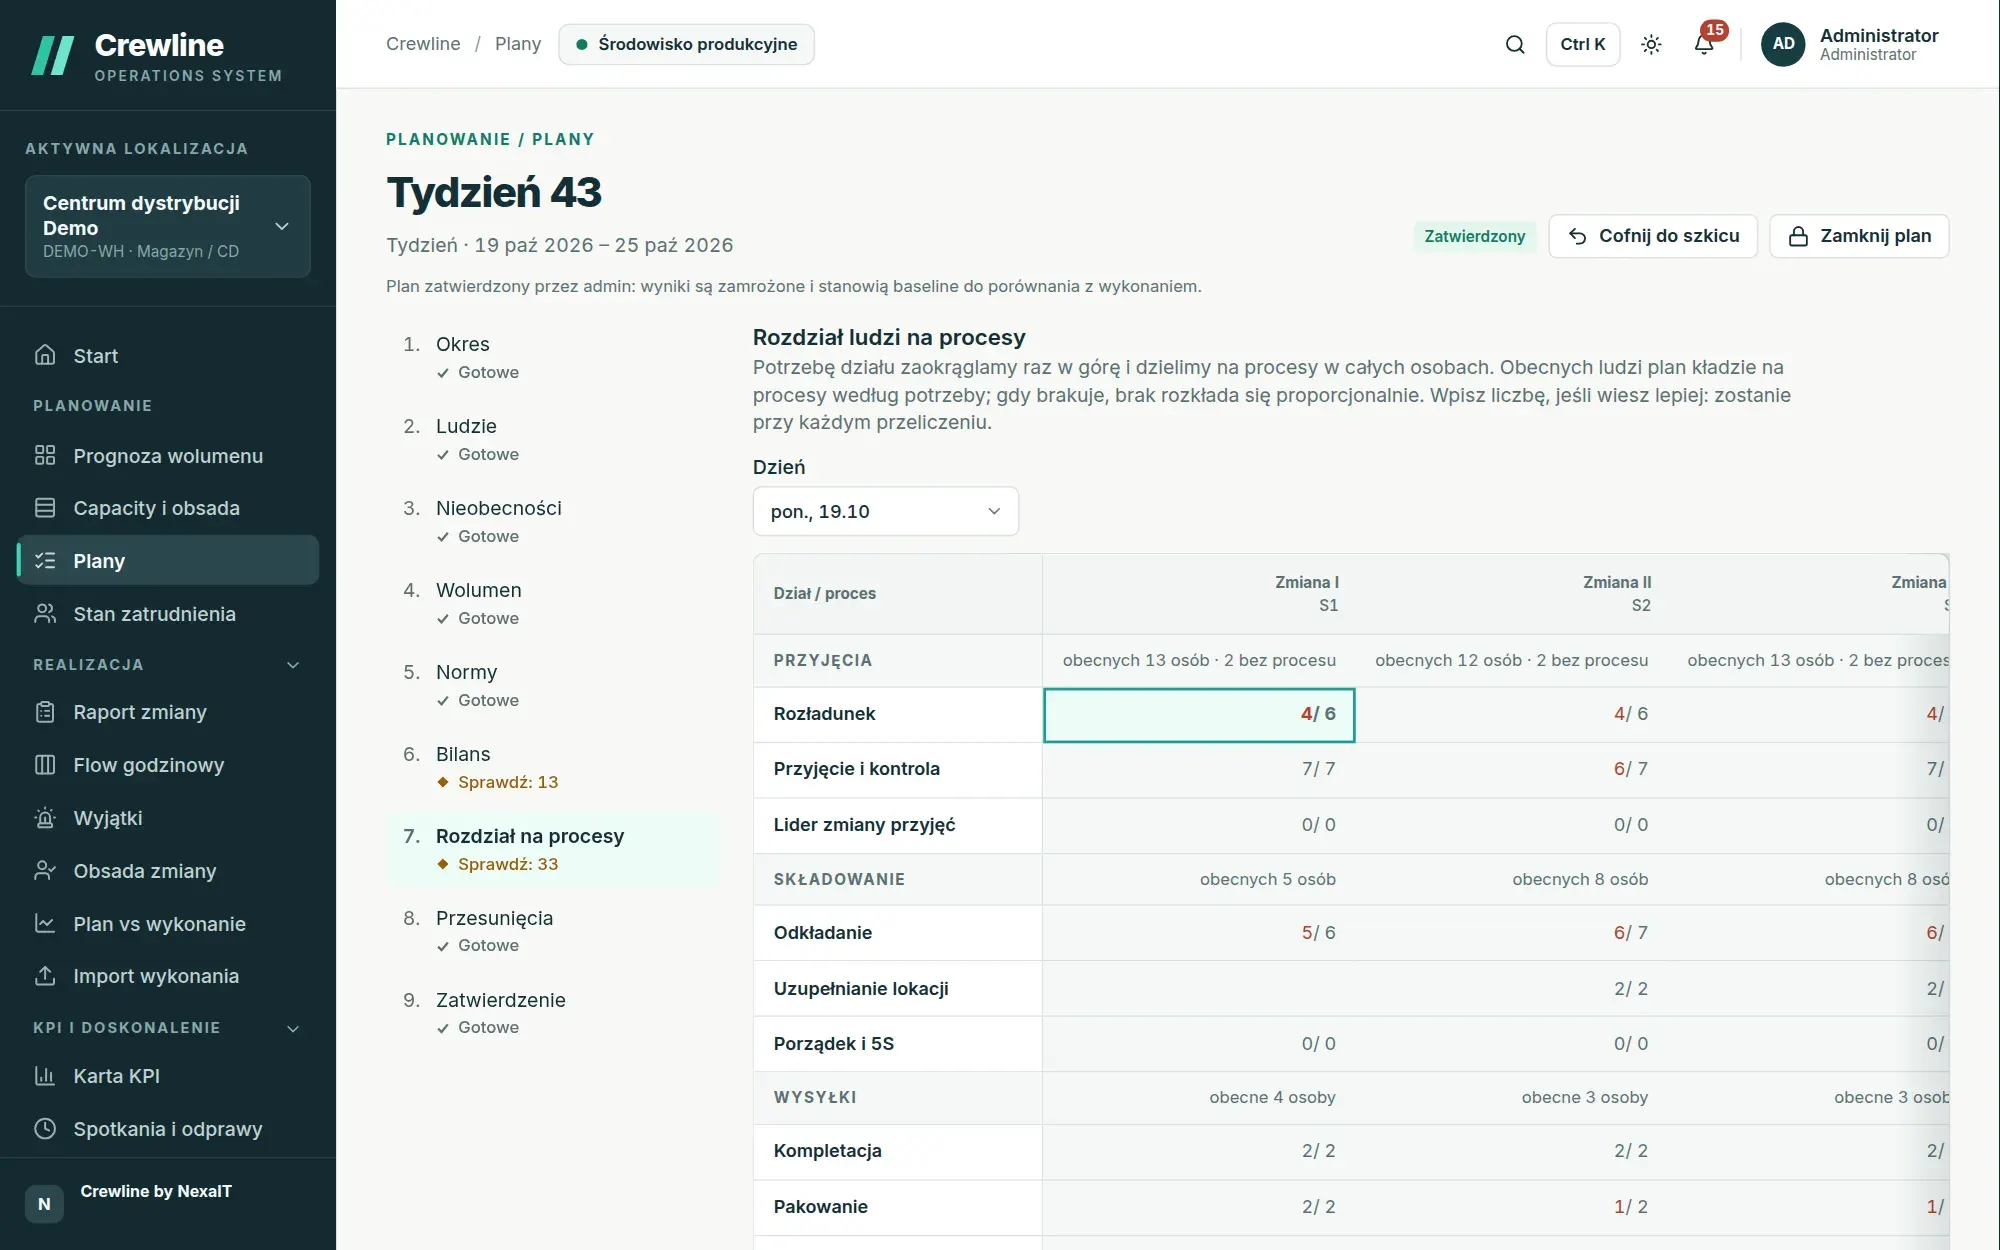Click the Crewline breadcrumb link
This screenshot has width=2000, height=1250.
[423, 44]
